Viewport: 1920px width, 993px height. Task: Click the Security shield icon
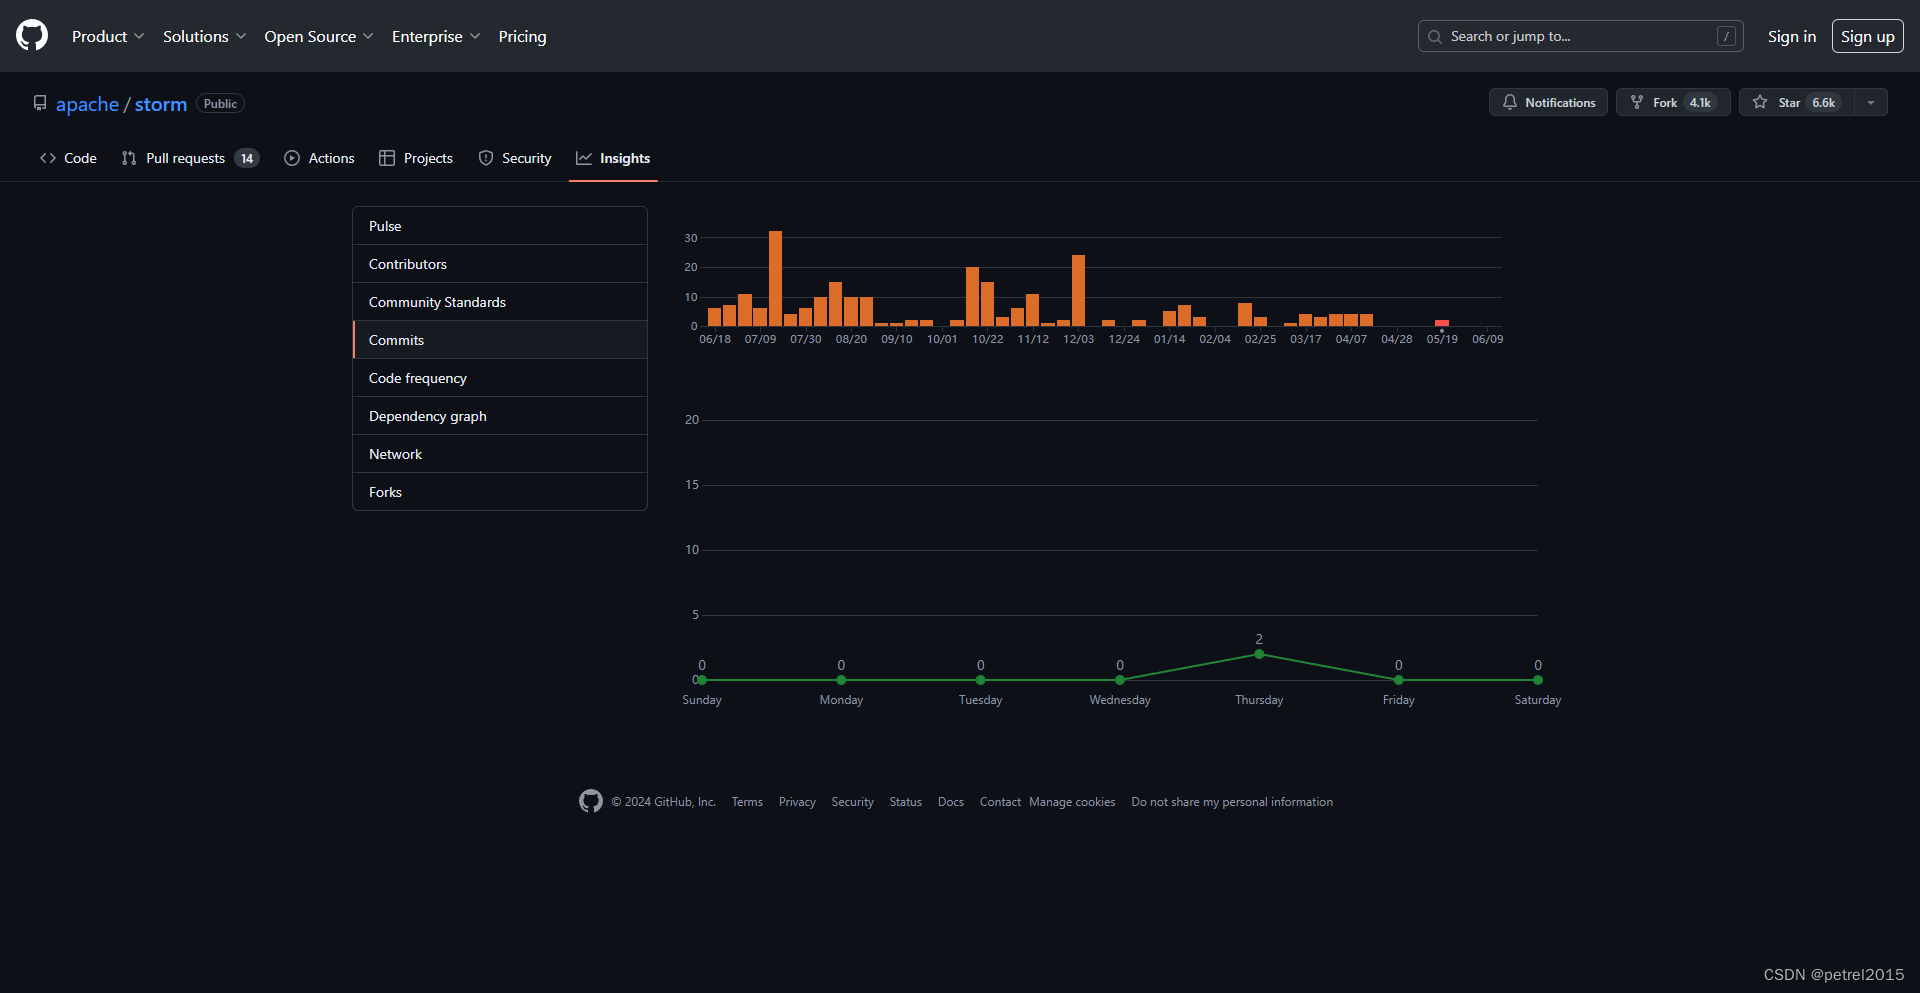(486, 158)
